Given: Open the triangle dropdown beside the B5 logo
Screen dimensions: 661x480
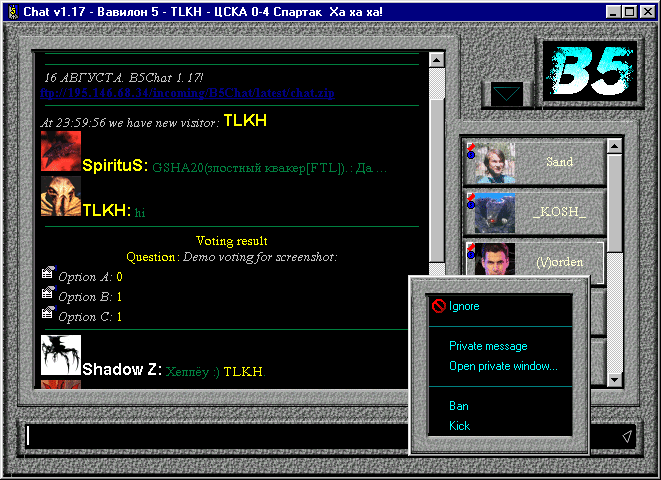Looking at the screenshot, I should [x=508, y=95].
